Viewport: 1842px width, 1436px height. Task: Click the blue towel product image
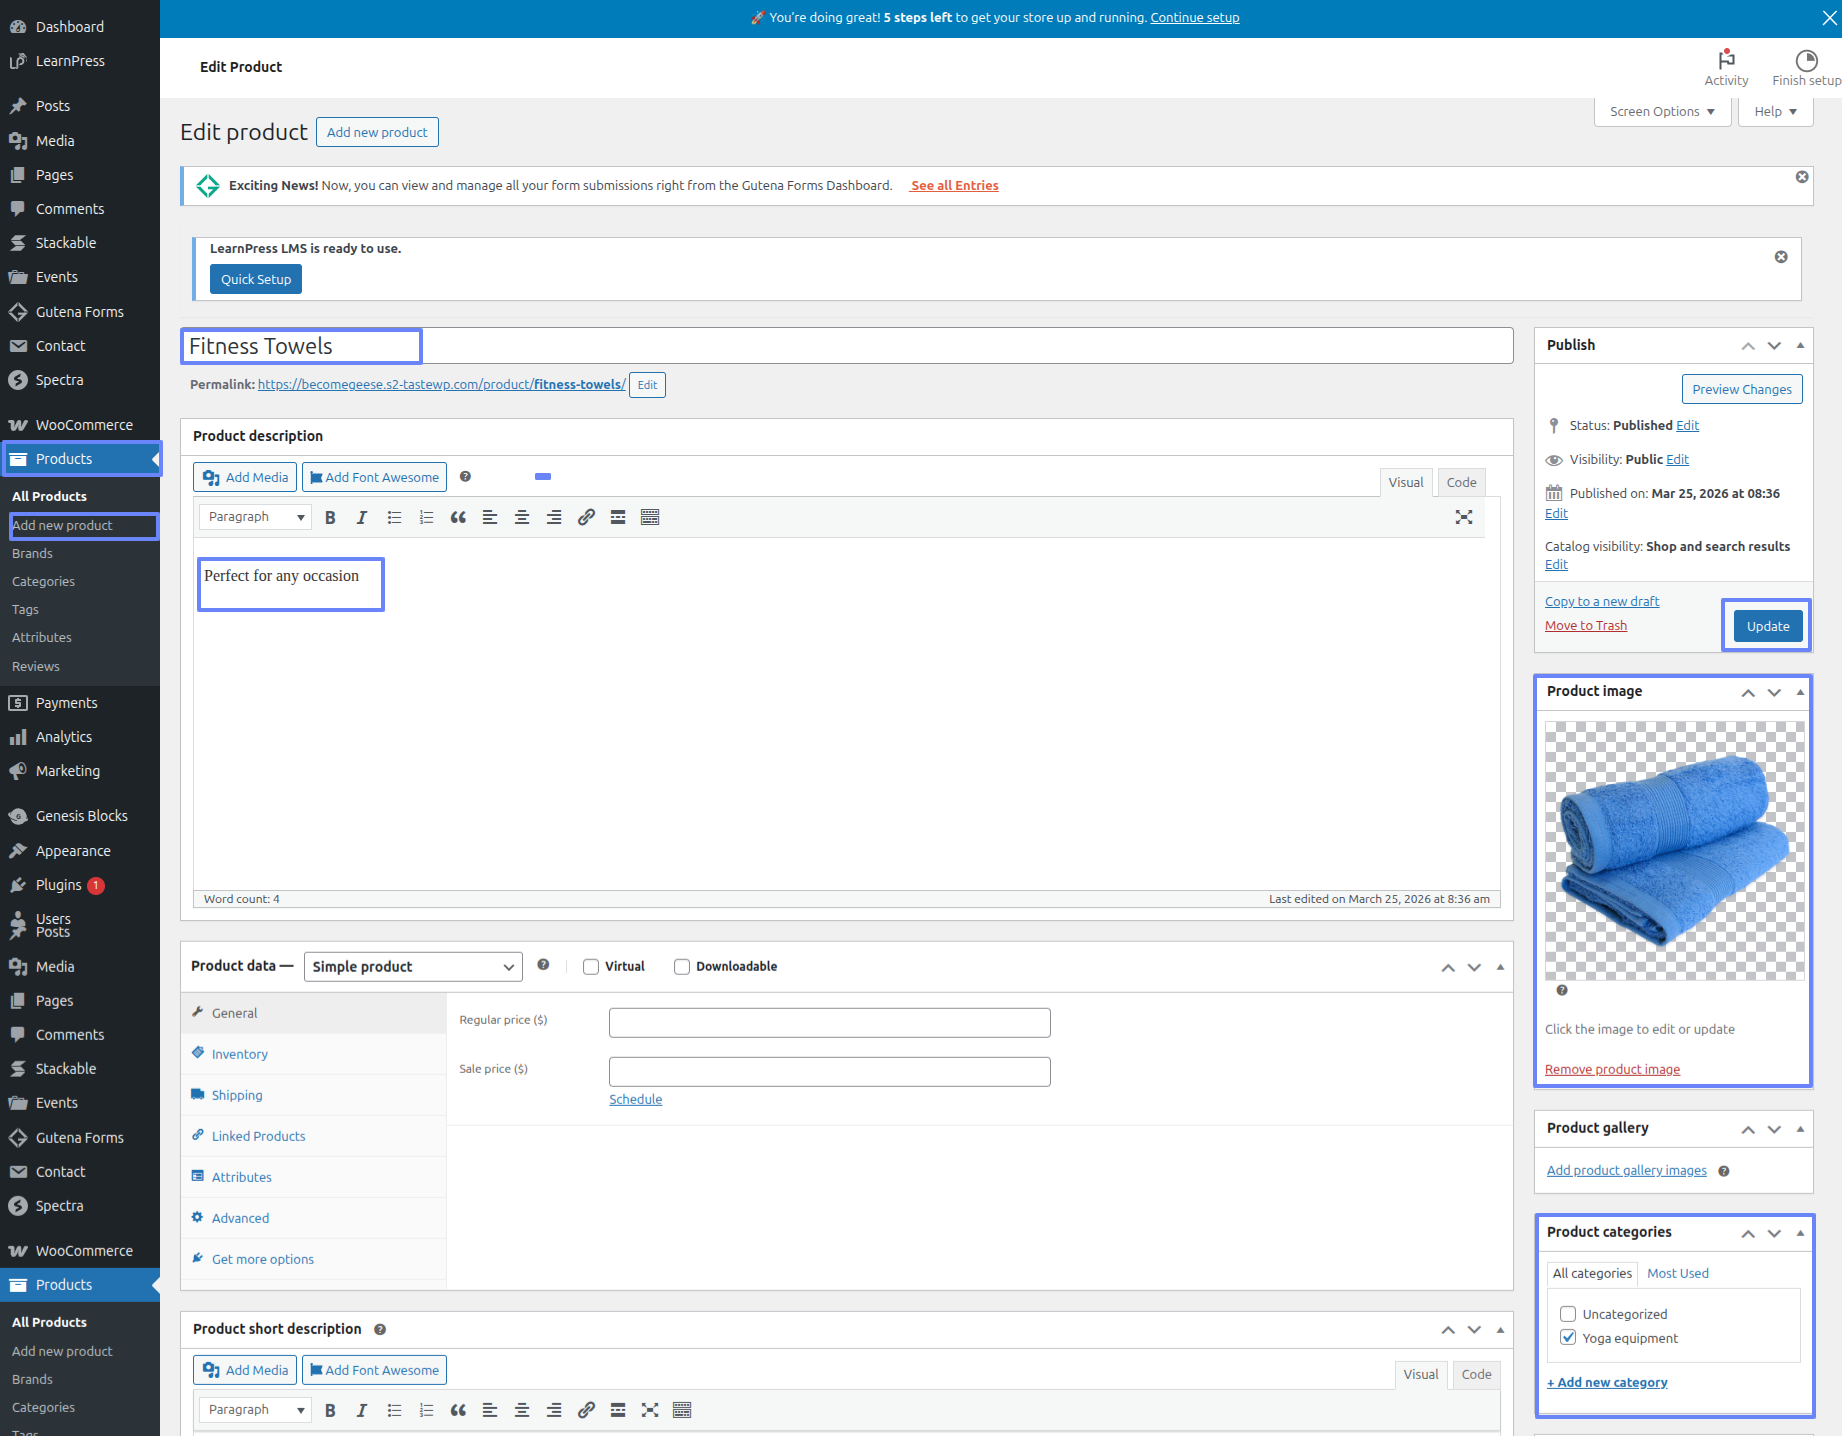(x=1674, y=851)
